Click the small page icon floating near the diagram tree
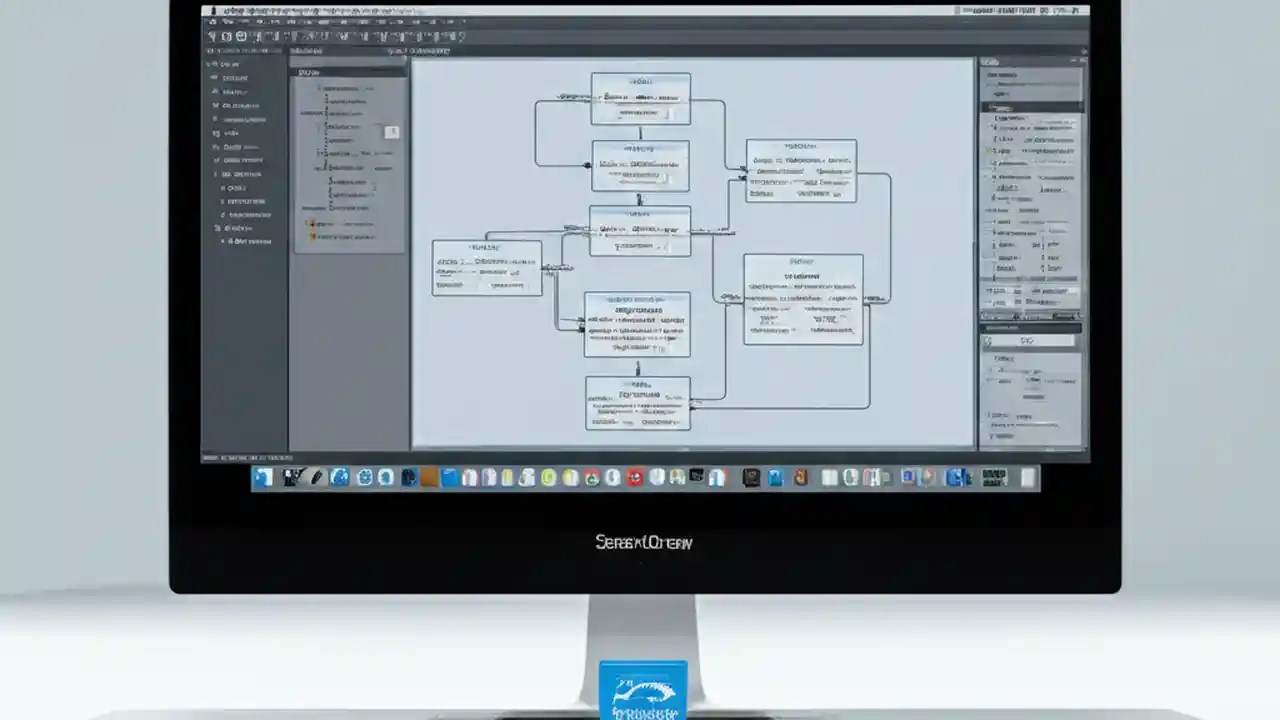This screenshot has height=720, width=1280. coord(392,131)
